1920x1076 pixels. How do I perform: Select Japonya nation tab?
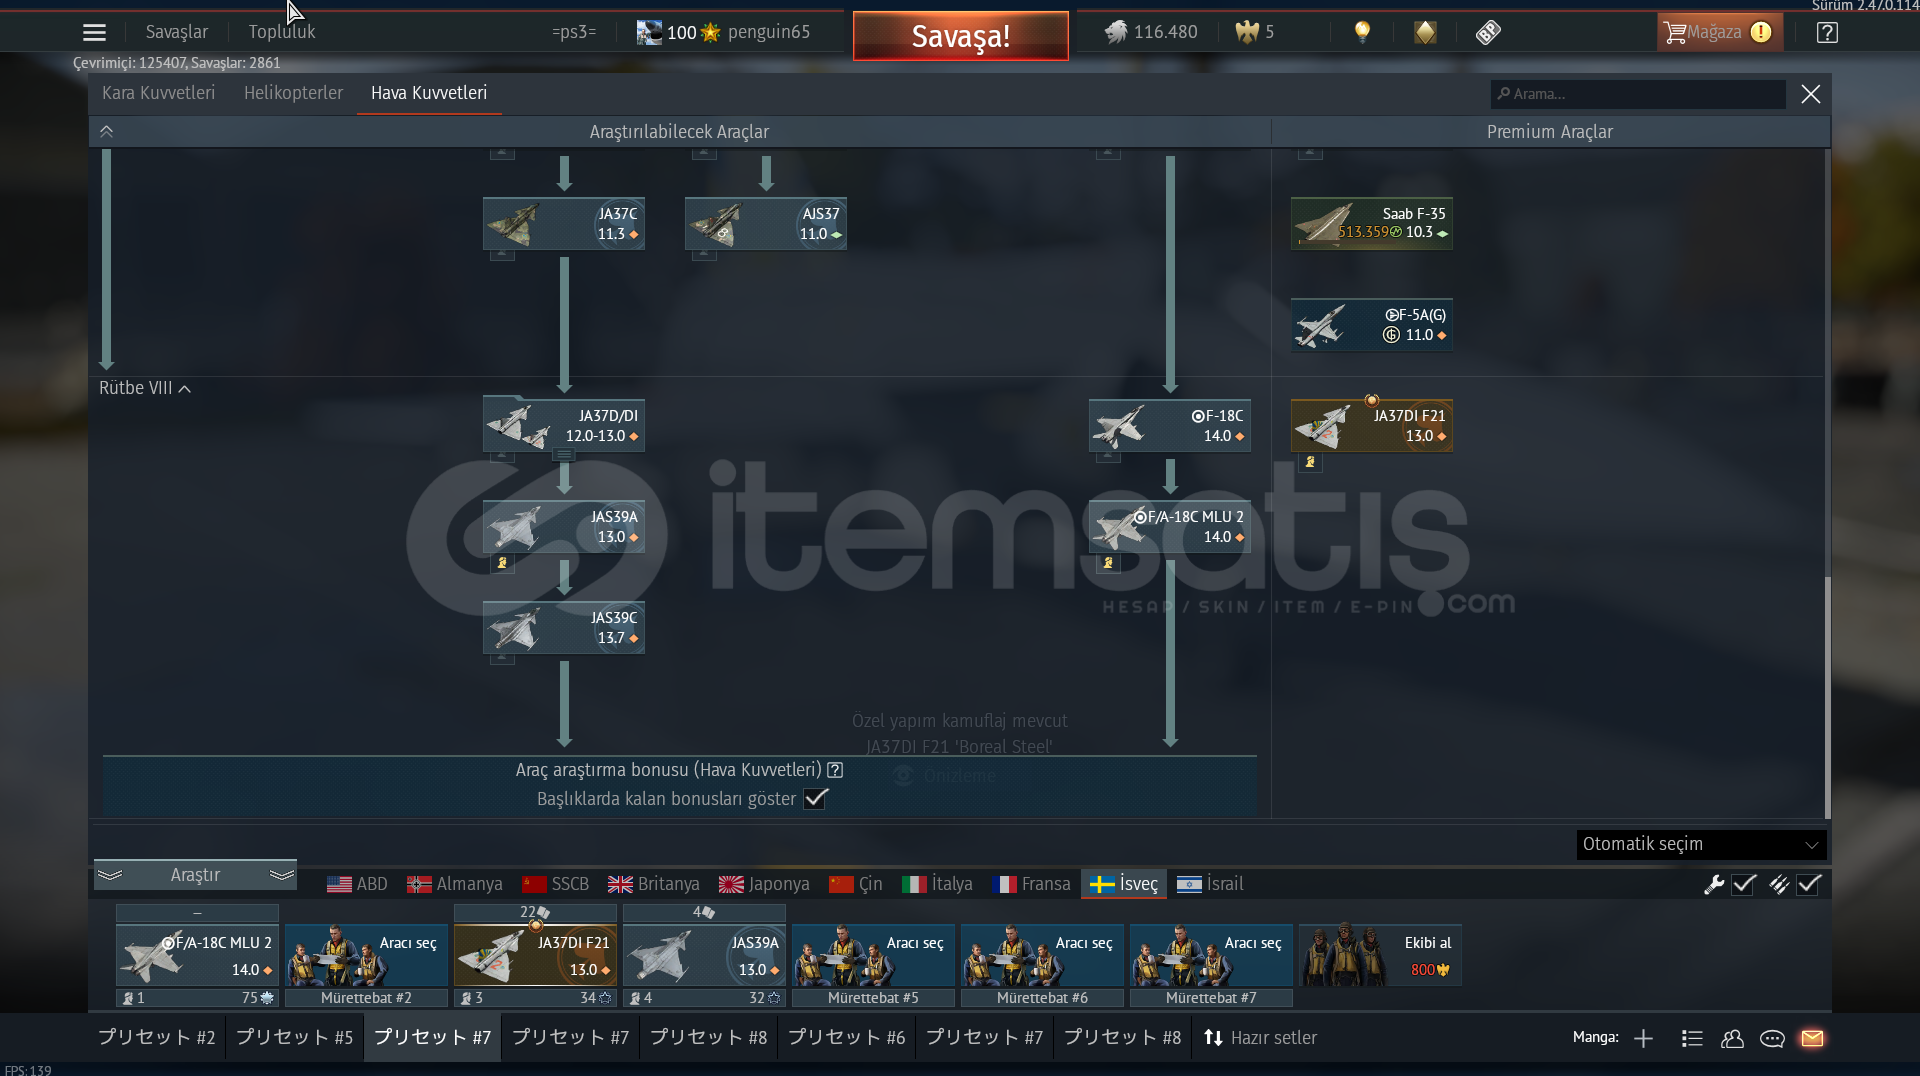(x=765, y=884)
